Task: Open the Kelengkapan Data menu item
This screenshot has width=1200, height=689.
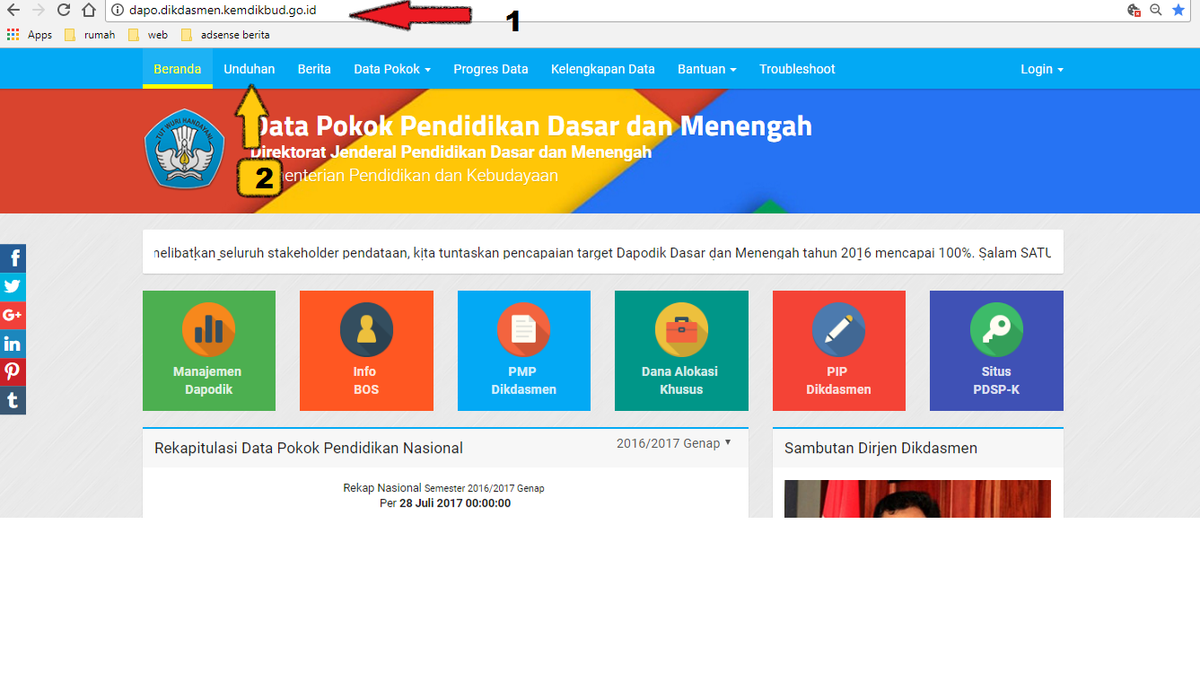Action: point(603,69)
